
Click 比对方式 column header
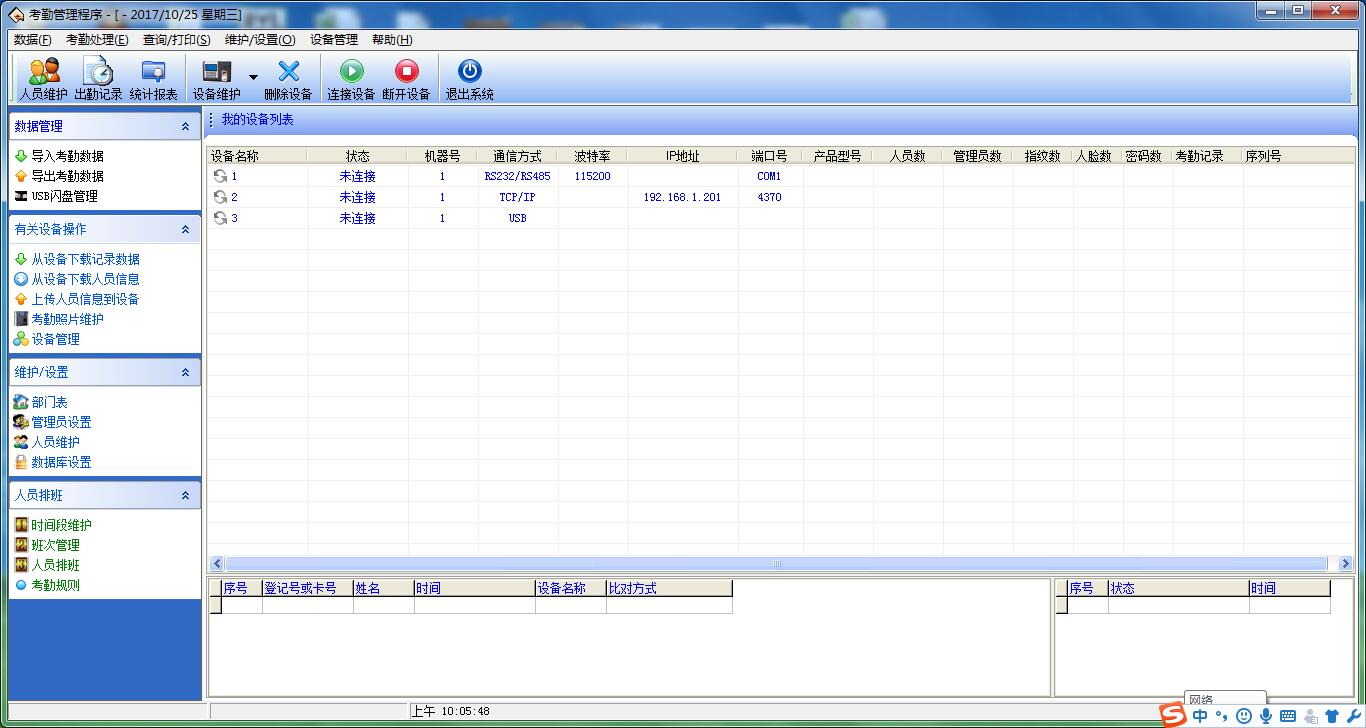(669, 588)
